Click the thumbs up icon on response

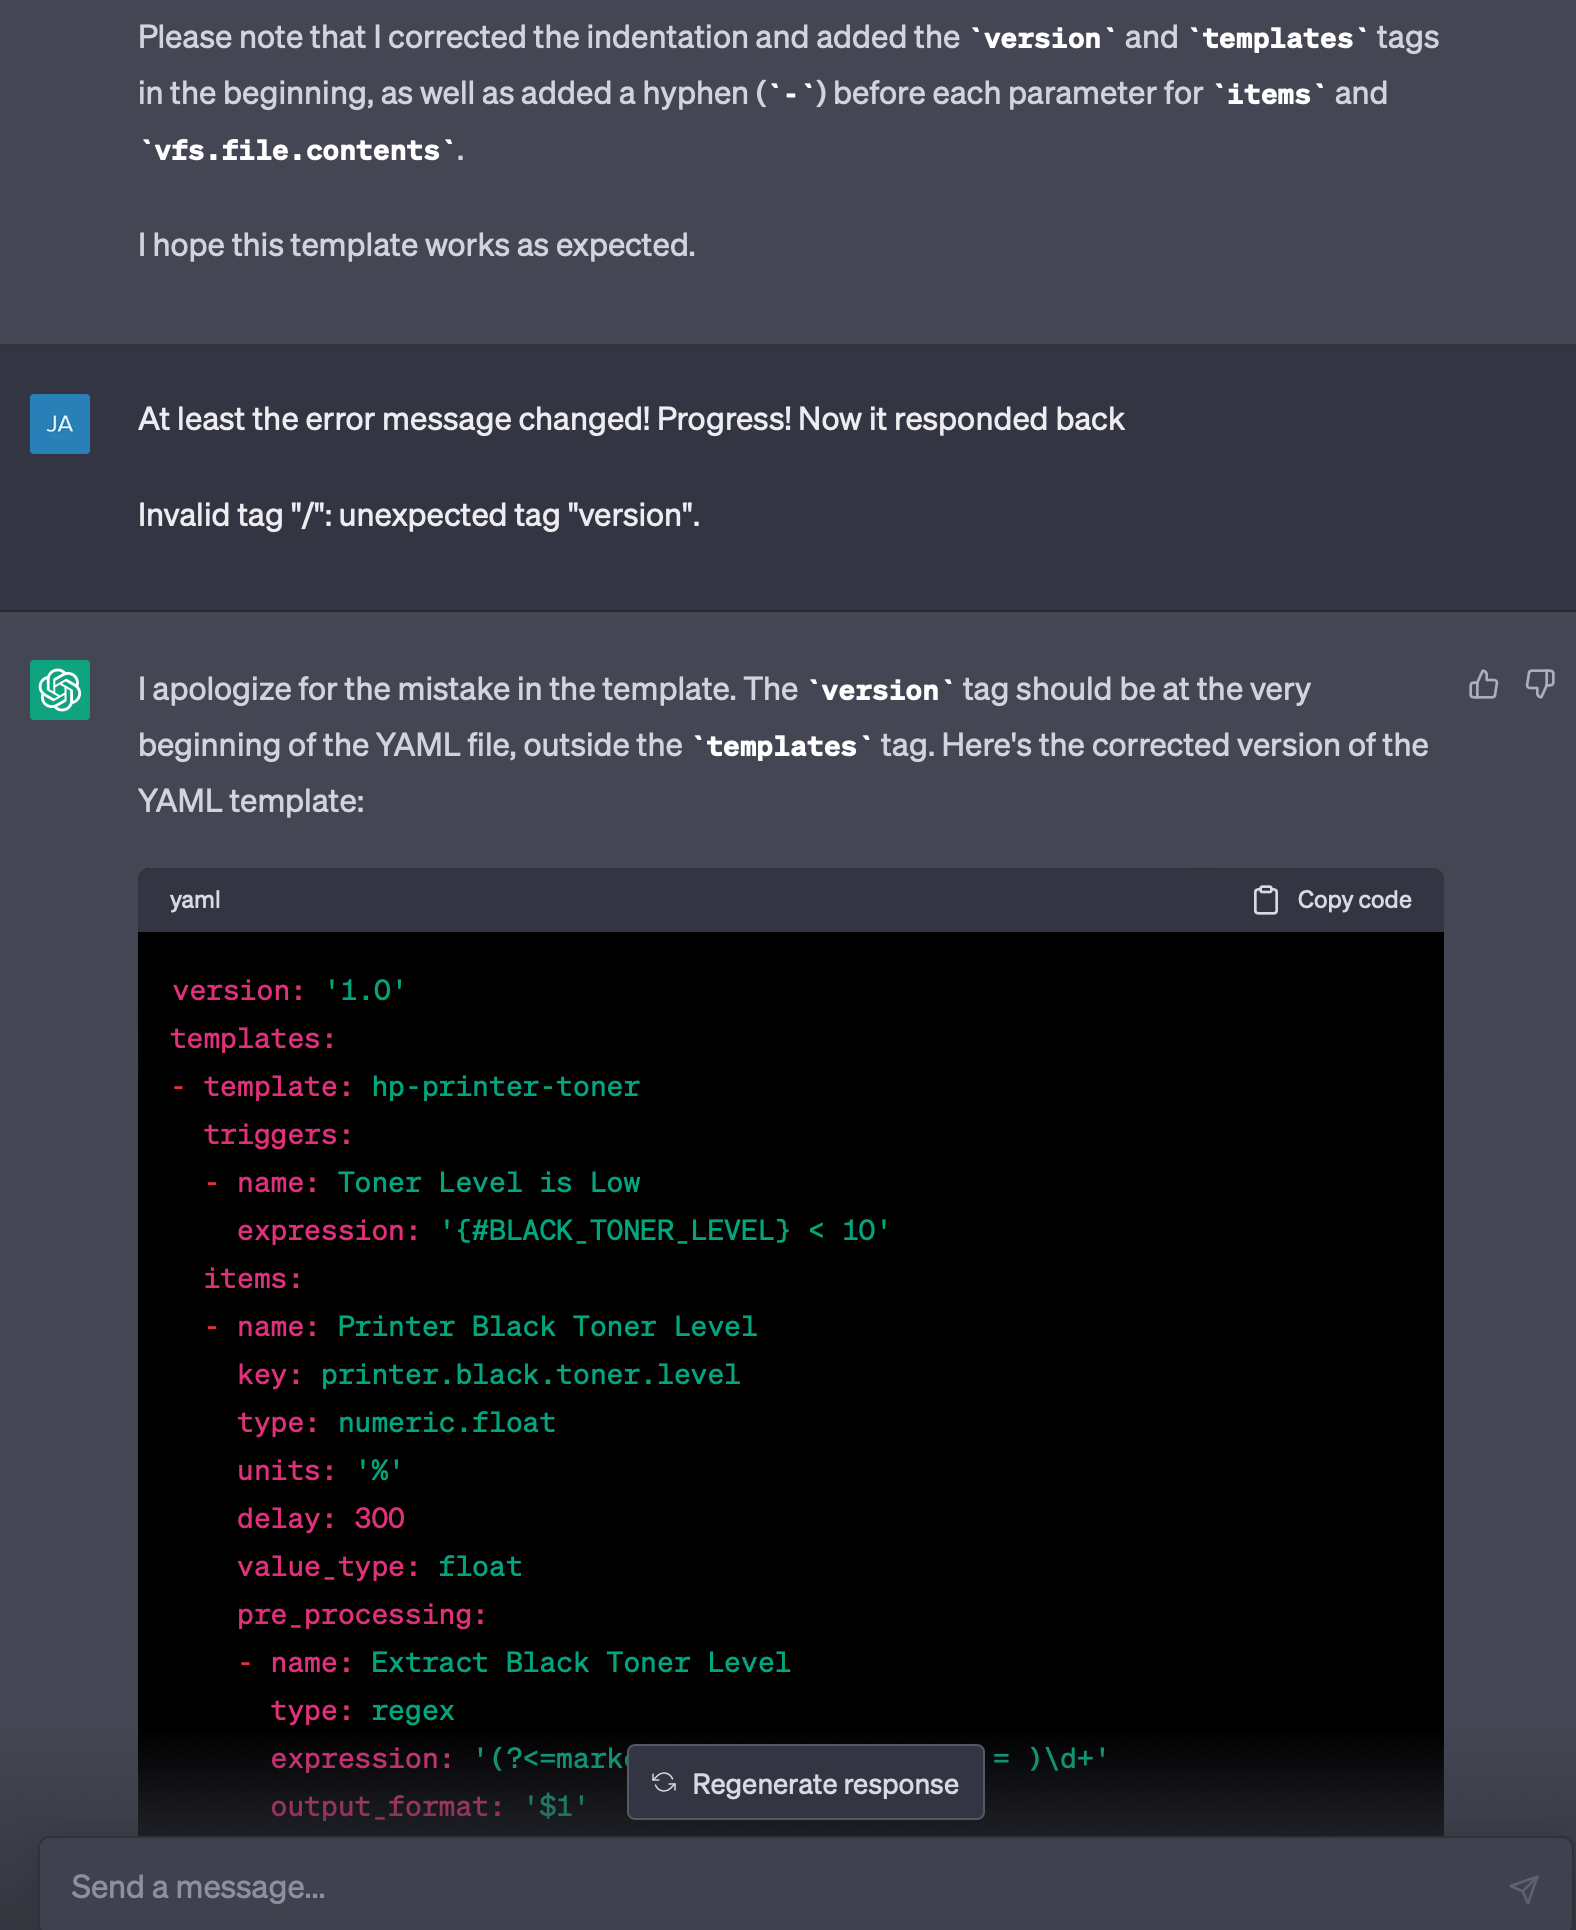point(1483,685)
